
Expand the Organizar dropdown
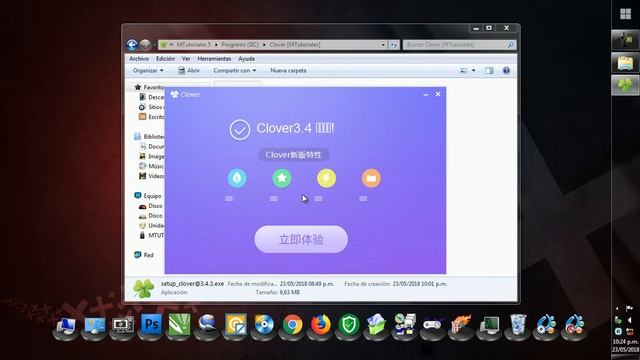[x=148, y=71]
